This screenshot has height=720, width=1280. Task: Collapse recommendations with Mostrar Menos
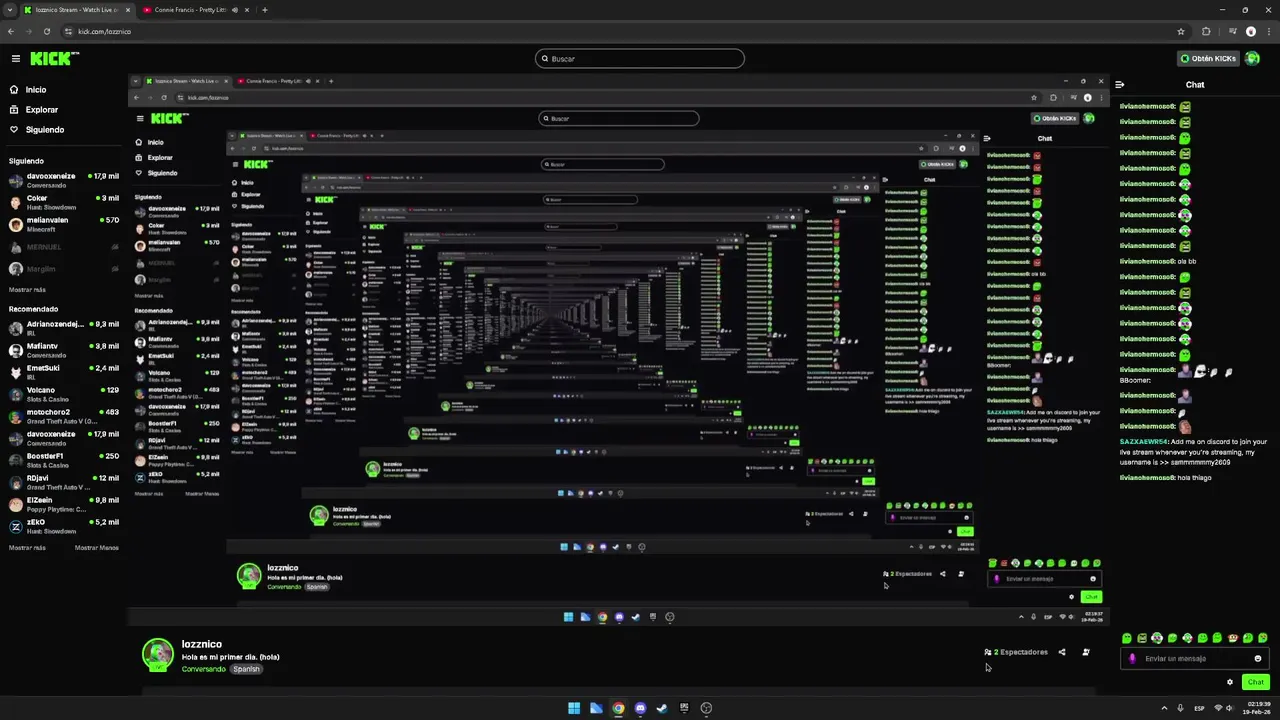coord(97,548)
